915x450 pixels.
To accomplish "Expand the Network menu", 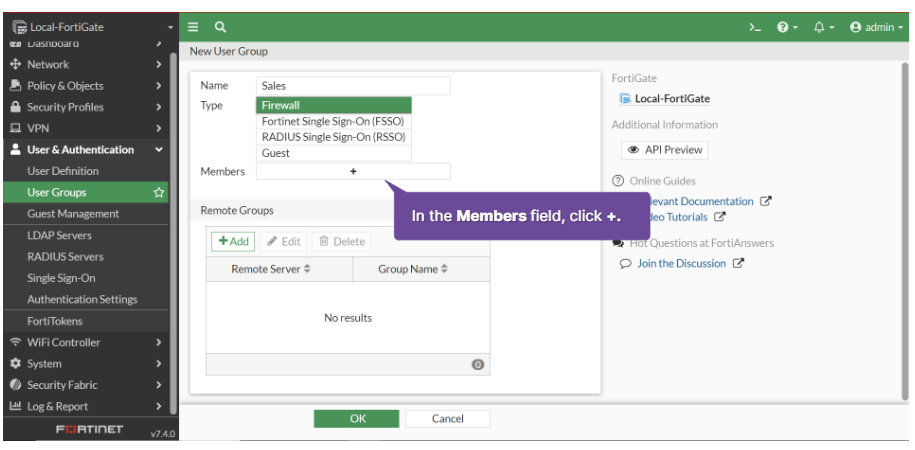I will pyautogui.click(x=86, y=64).
